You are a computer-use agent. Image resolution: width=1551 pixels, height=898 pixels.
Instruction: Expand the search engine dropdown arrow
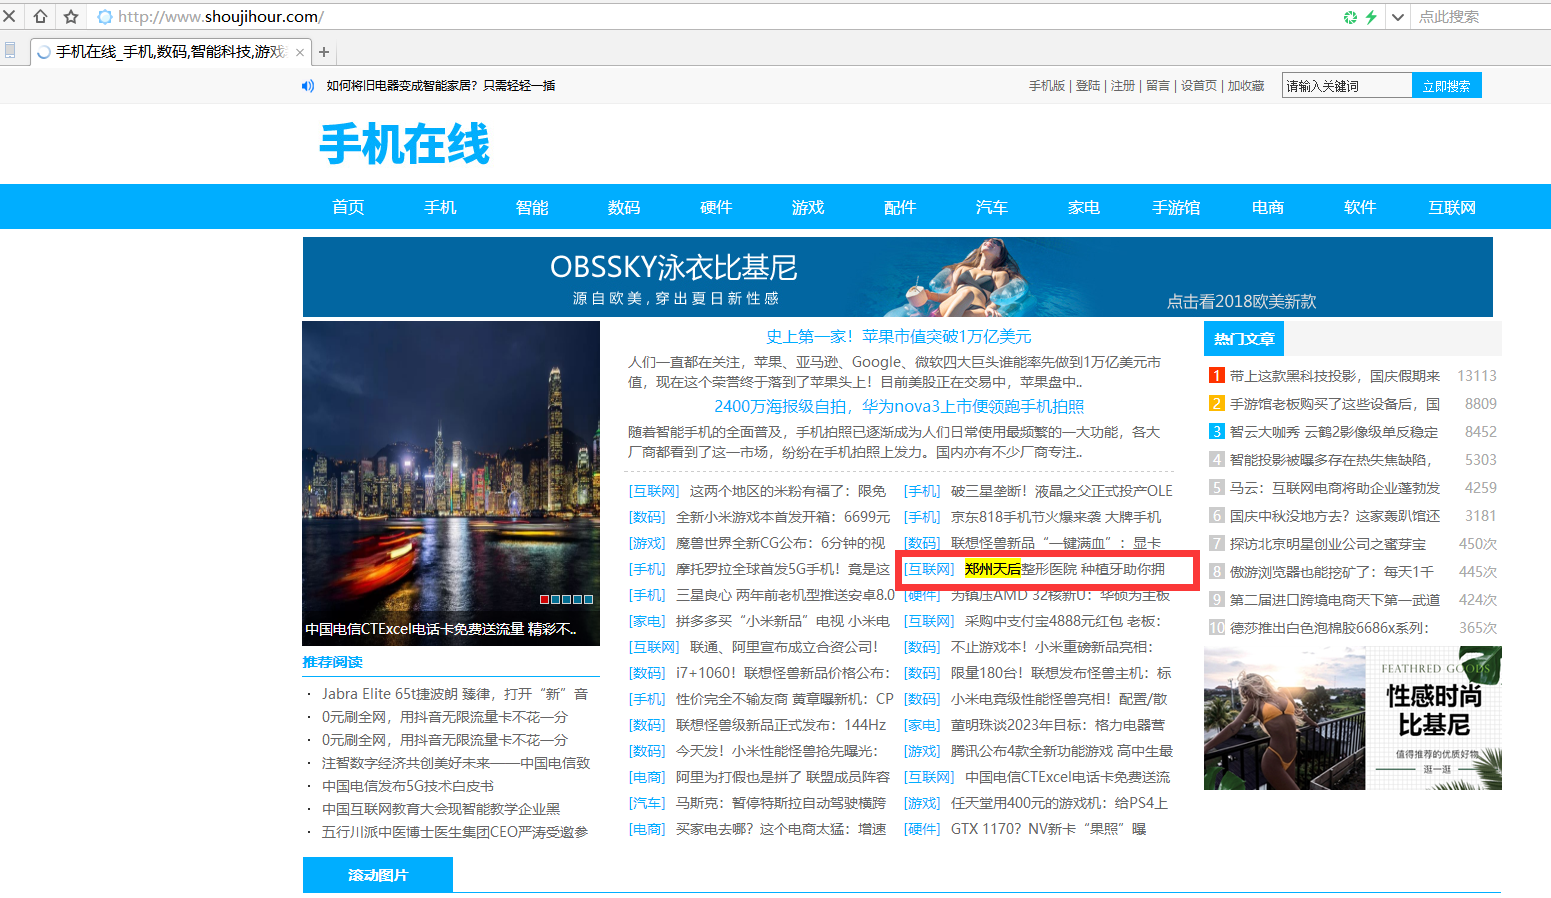coord(1398,17)
